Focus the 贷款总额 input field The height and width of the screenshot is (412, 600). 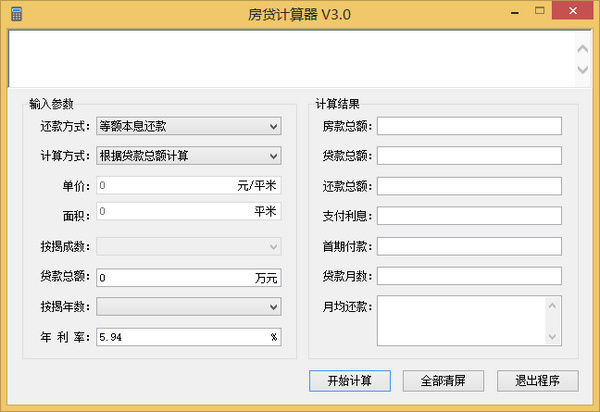[189, 277]
